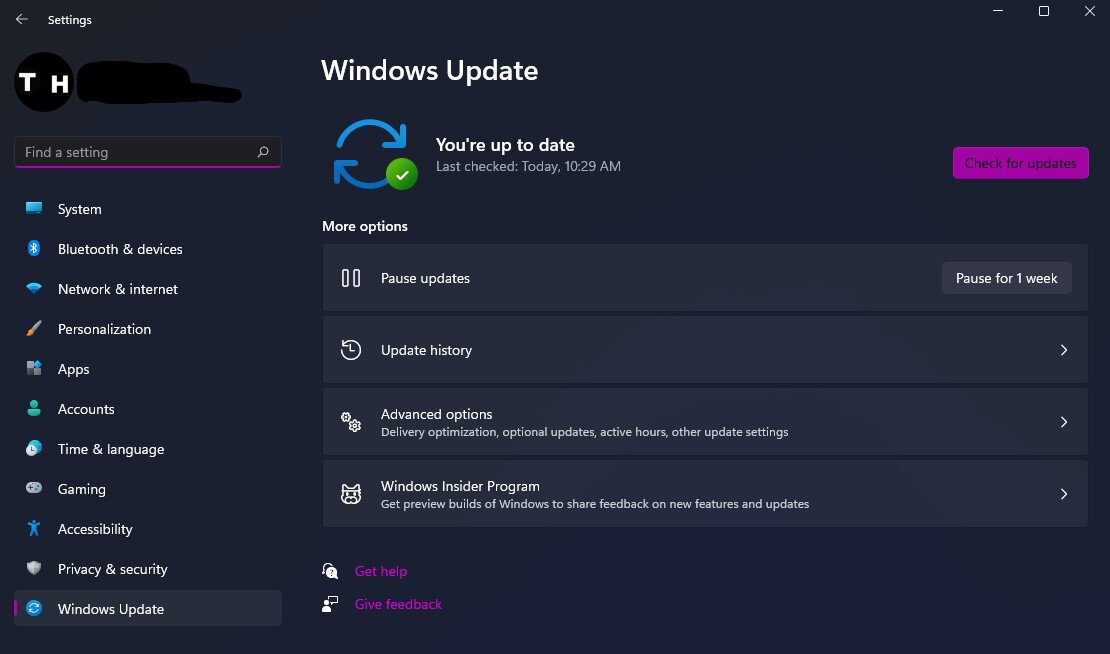This screenshot has width=1110, height=654.
Task: Click the Get preview builds description text
Action: 595,504
